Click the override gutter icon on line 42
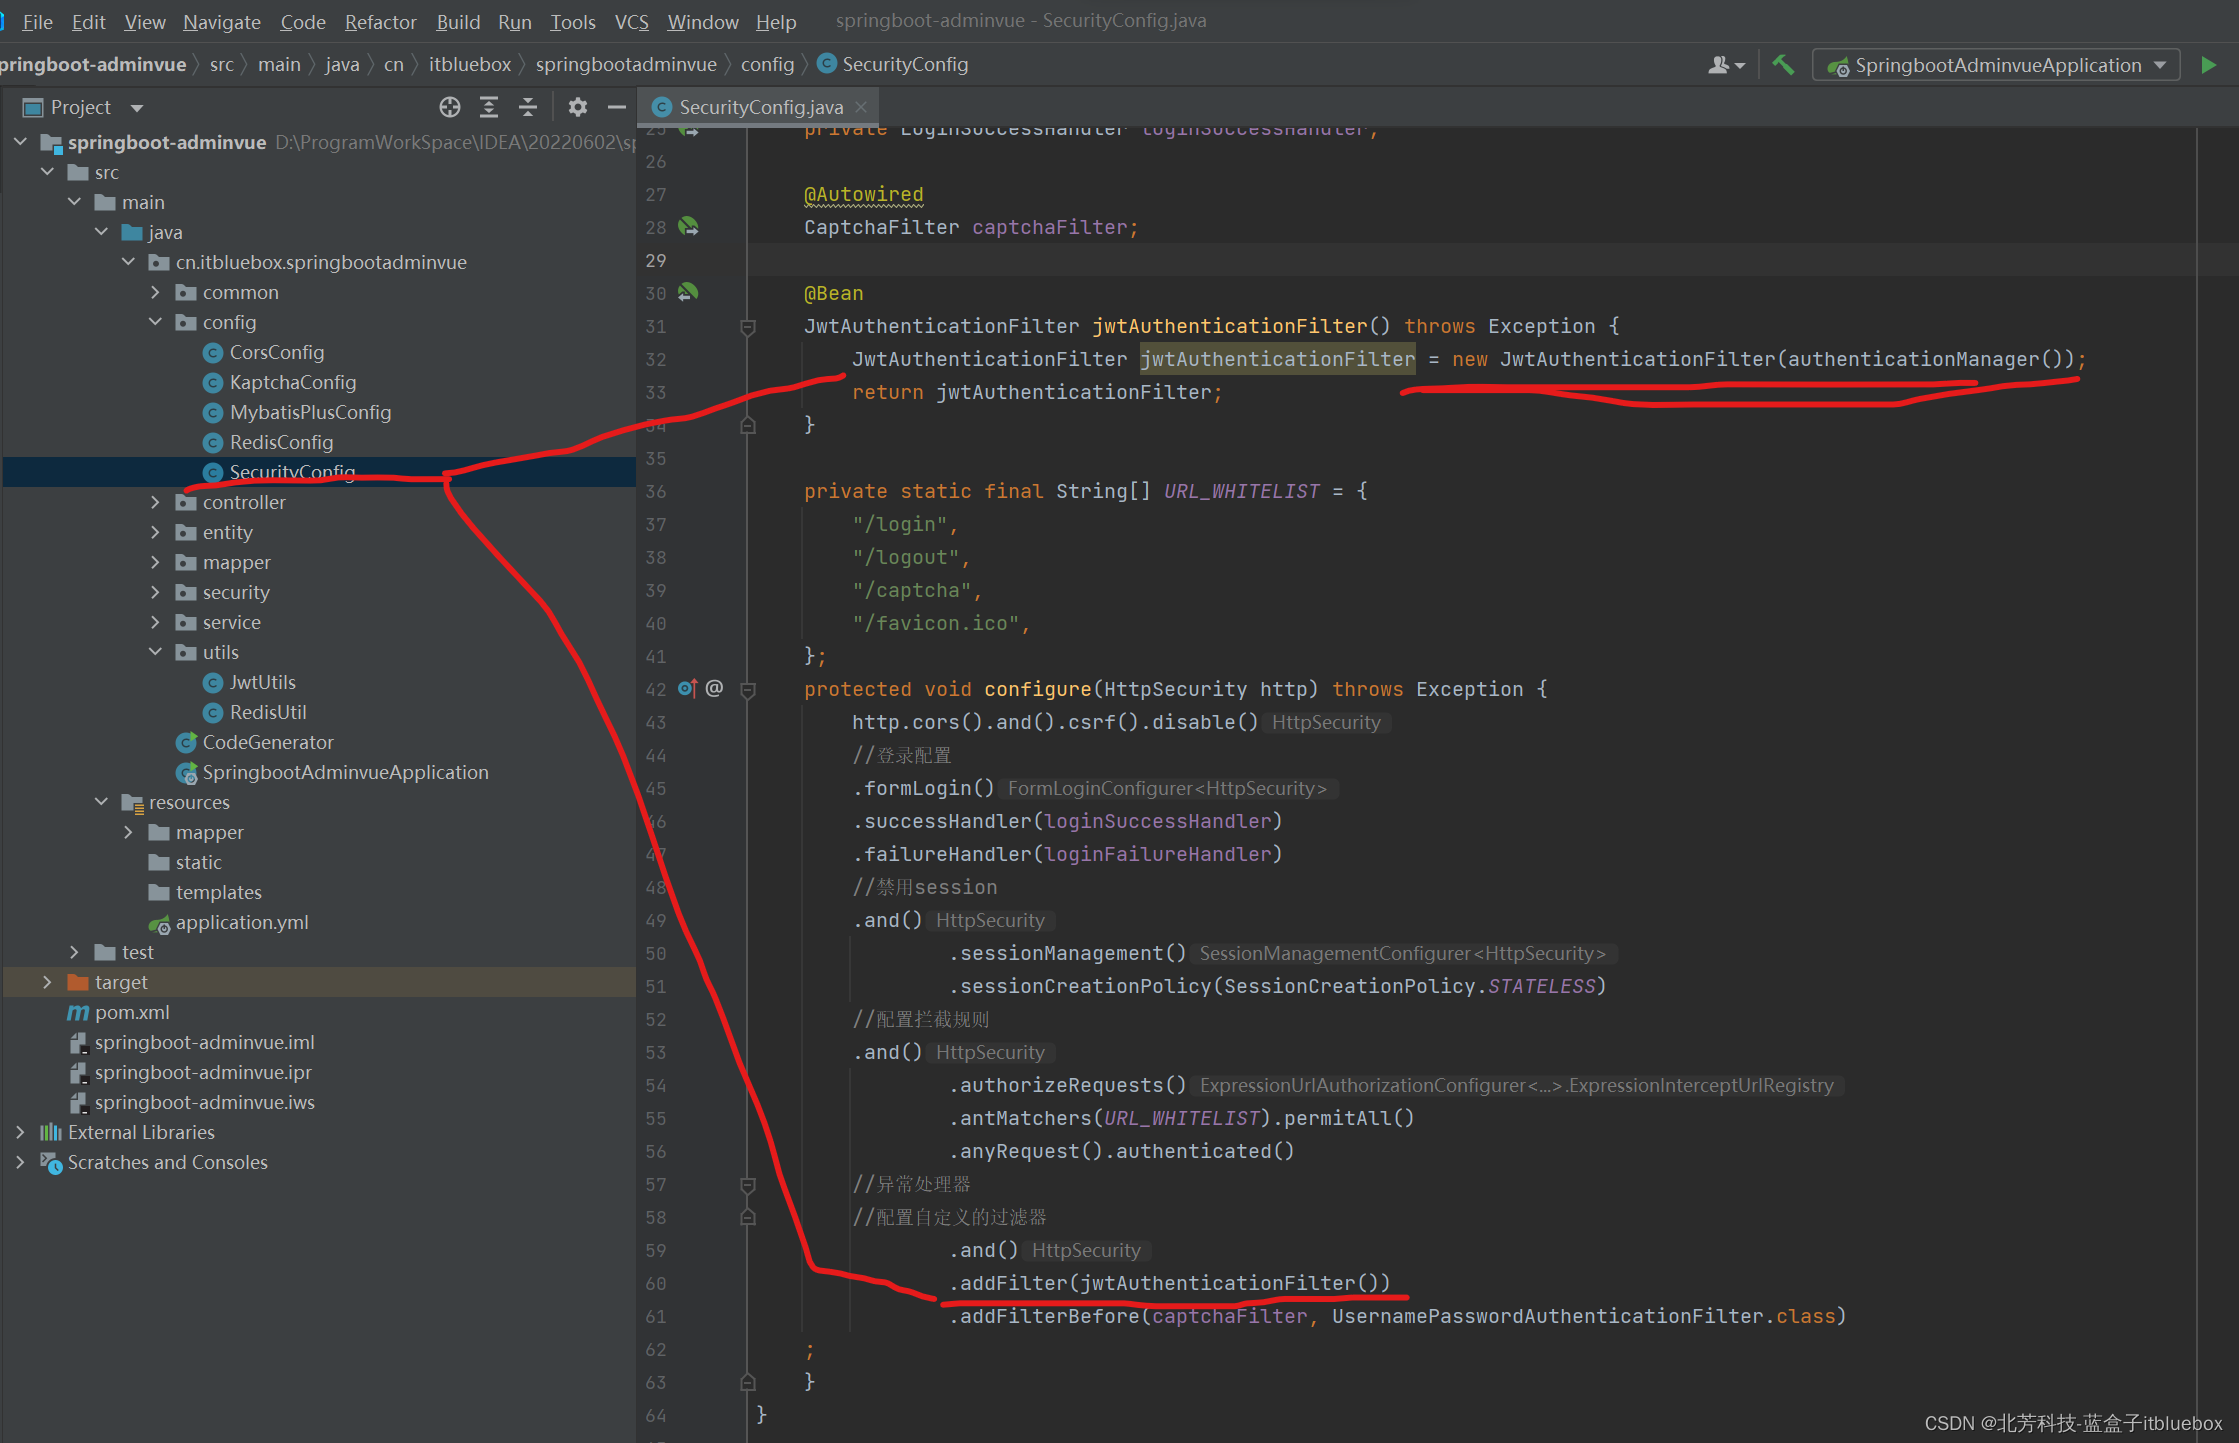The width and height of the screenshot is (2239, 1443). (687, 688)
